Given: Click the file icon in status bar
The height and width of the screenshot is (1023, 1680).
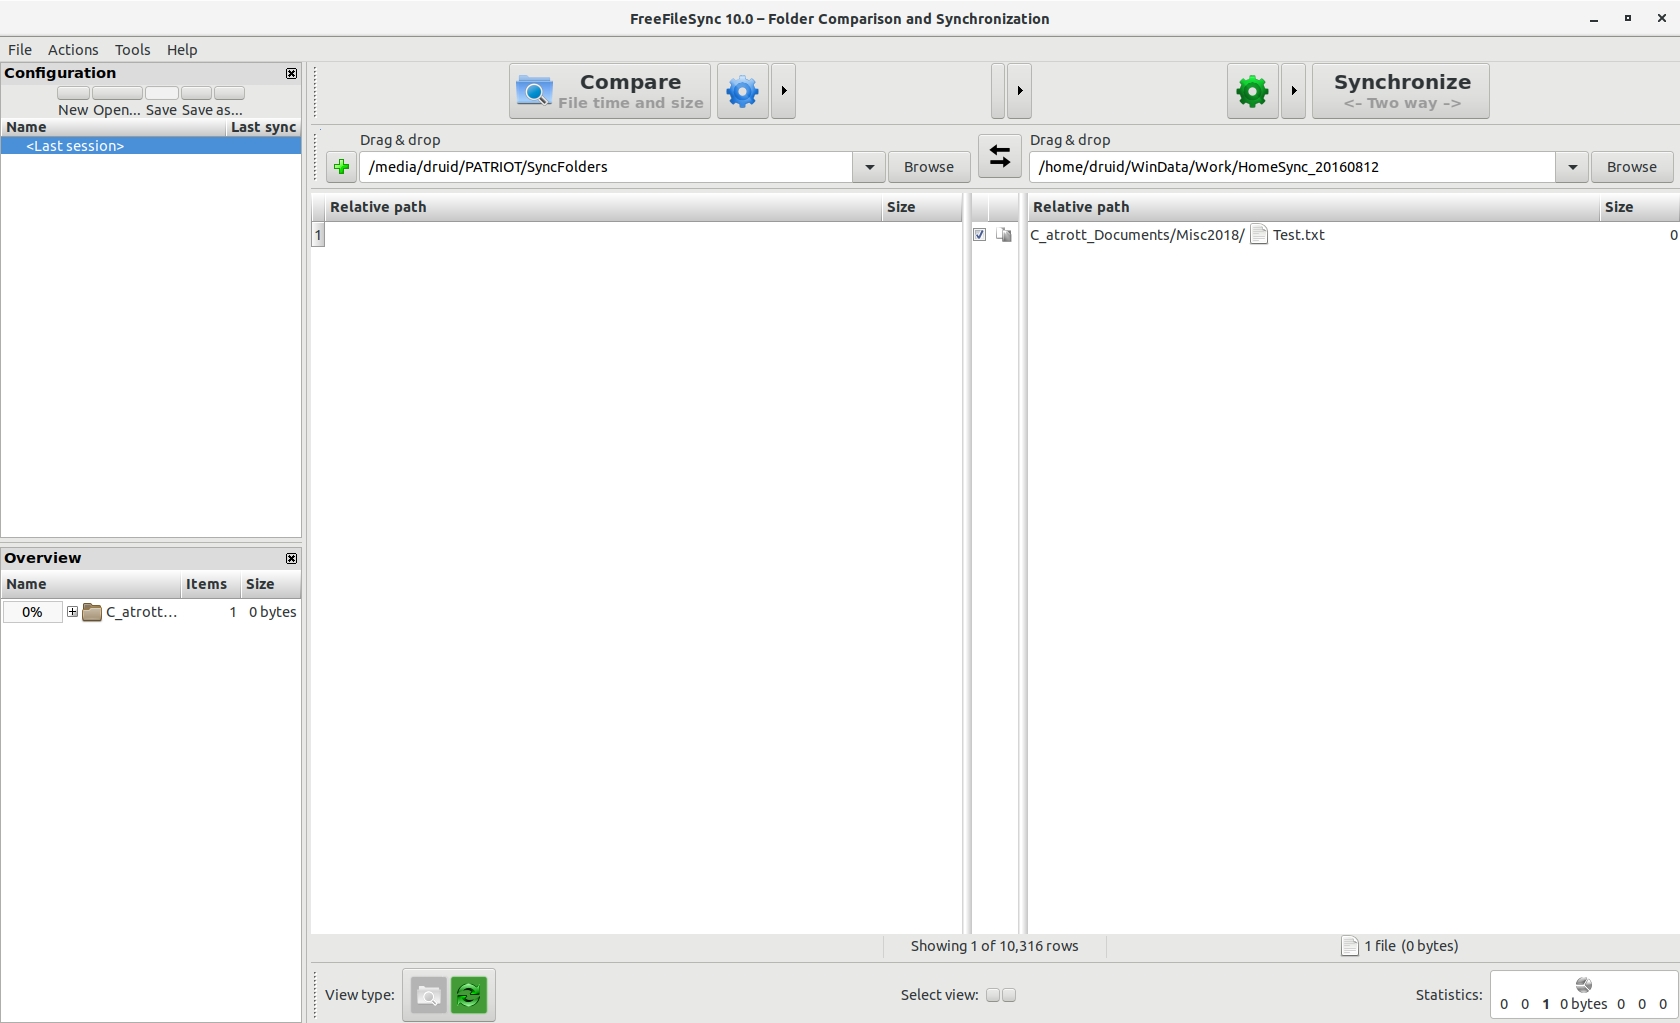Looking at the screenshot, I should click(x=1350, y=946).
